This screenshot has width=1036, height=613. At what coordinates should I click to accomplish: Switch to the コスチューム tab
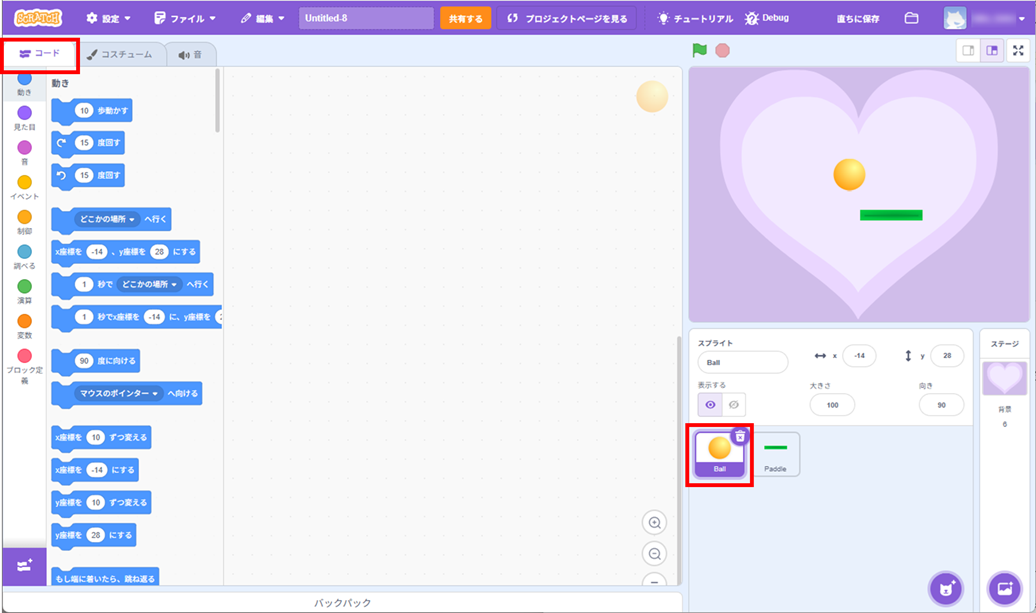[119, 55]
